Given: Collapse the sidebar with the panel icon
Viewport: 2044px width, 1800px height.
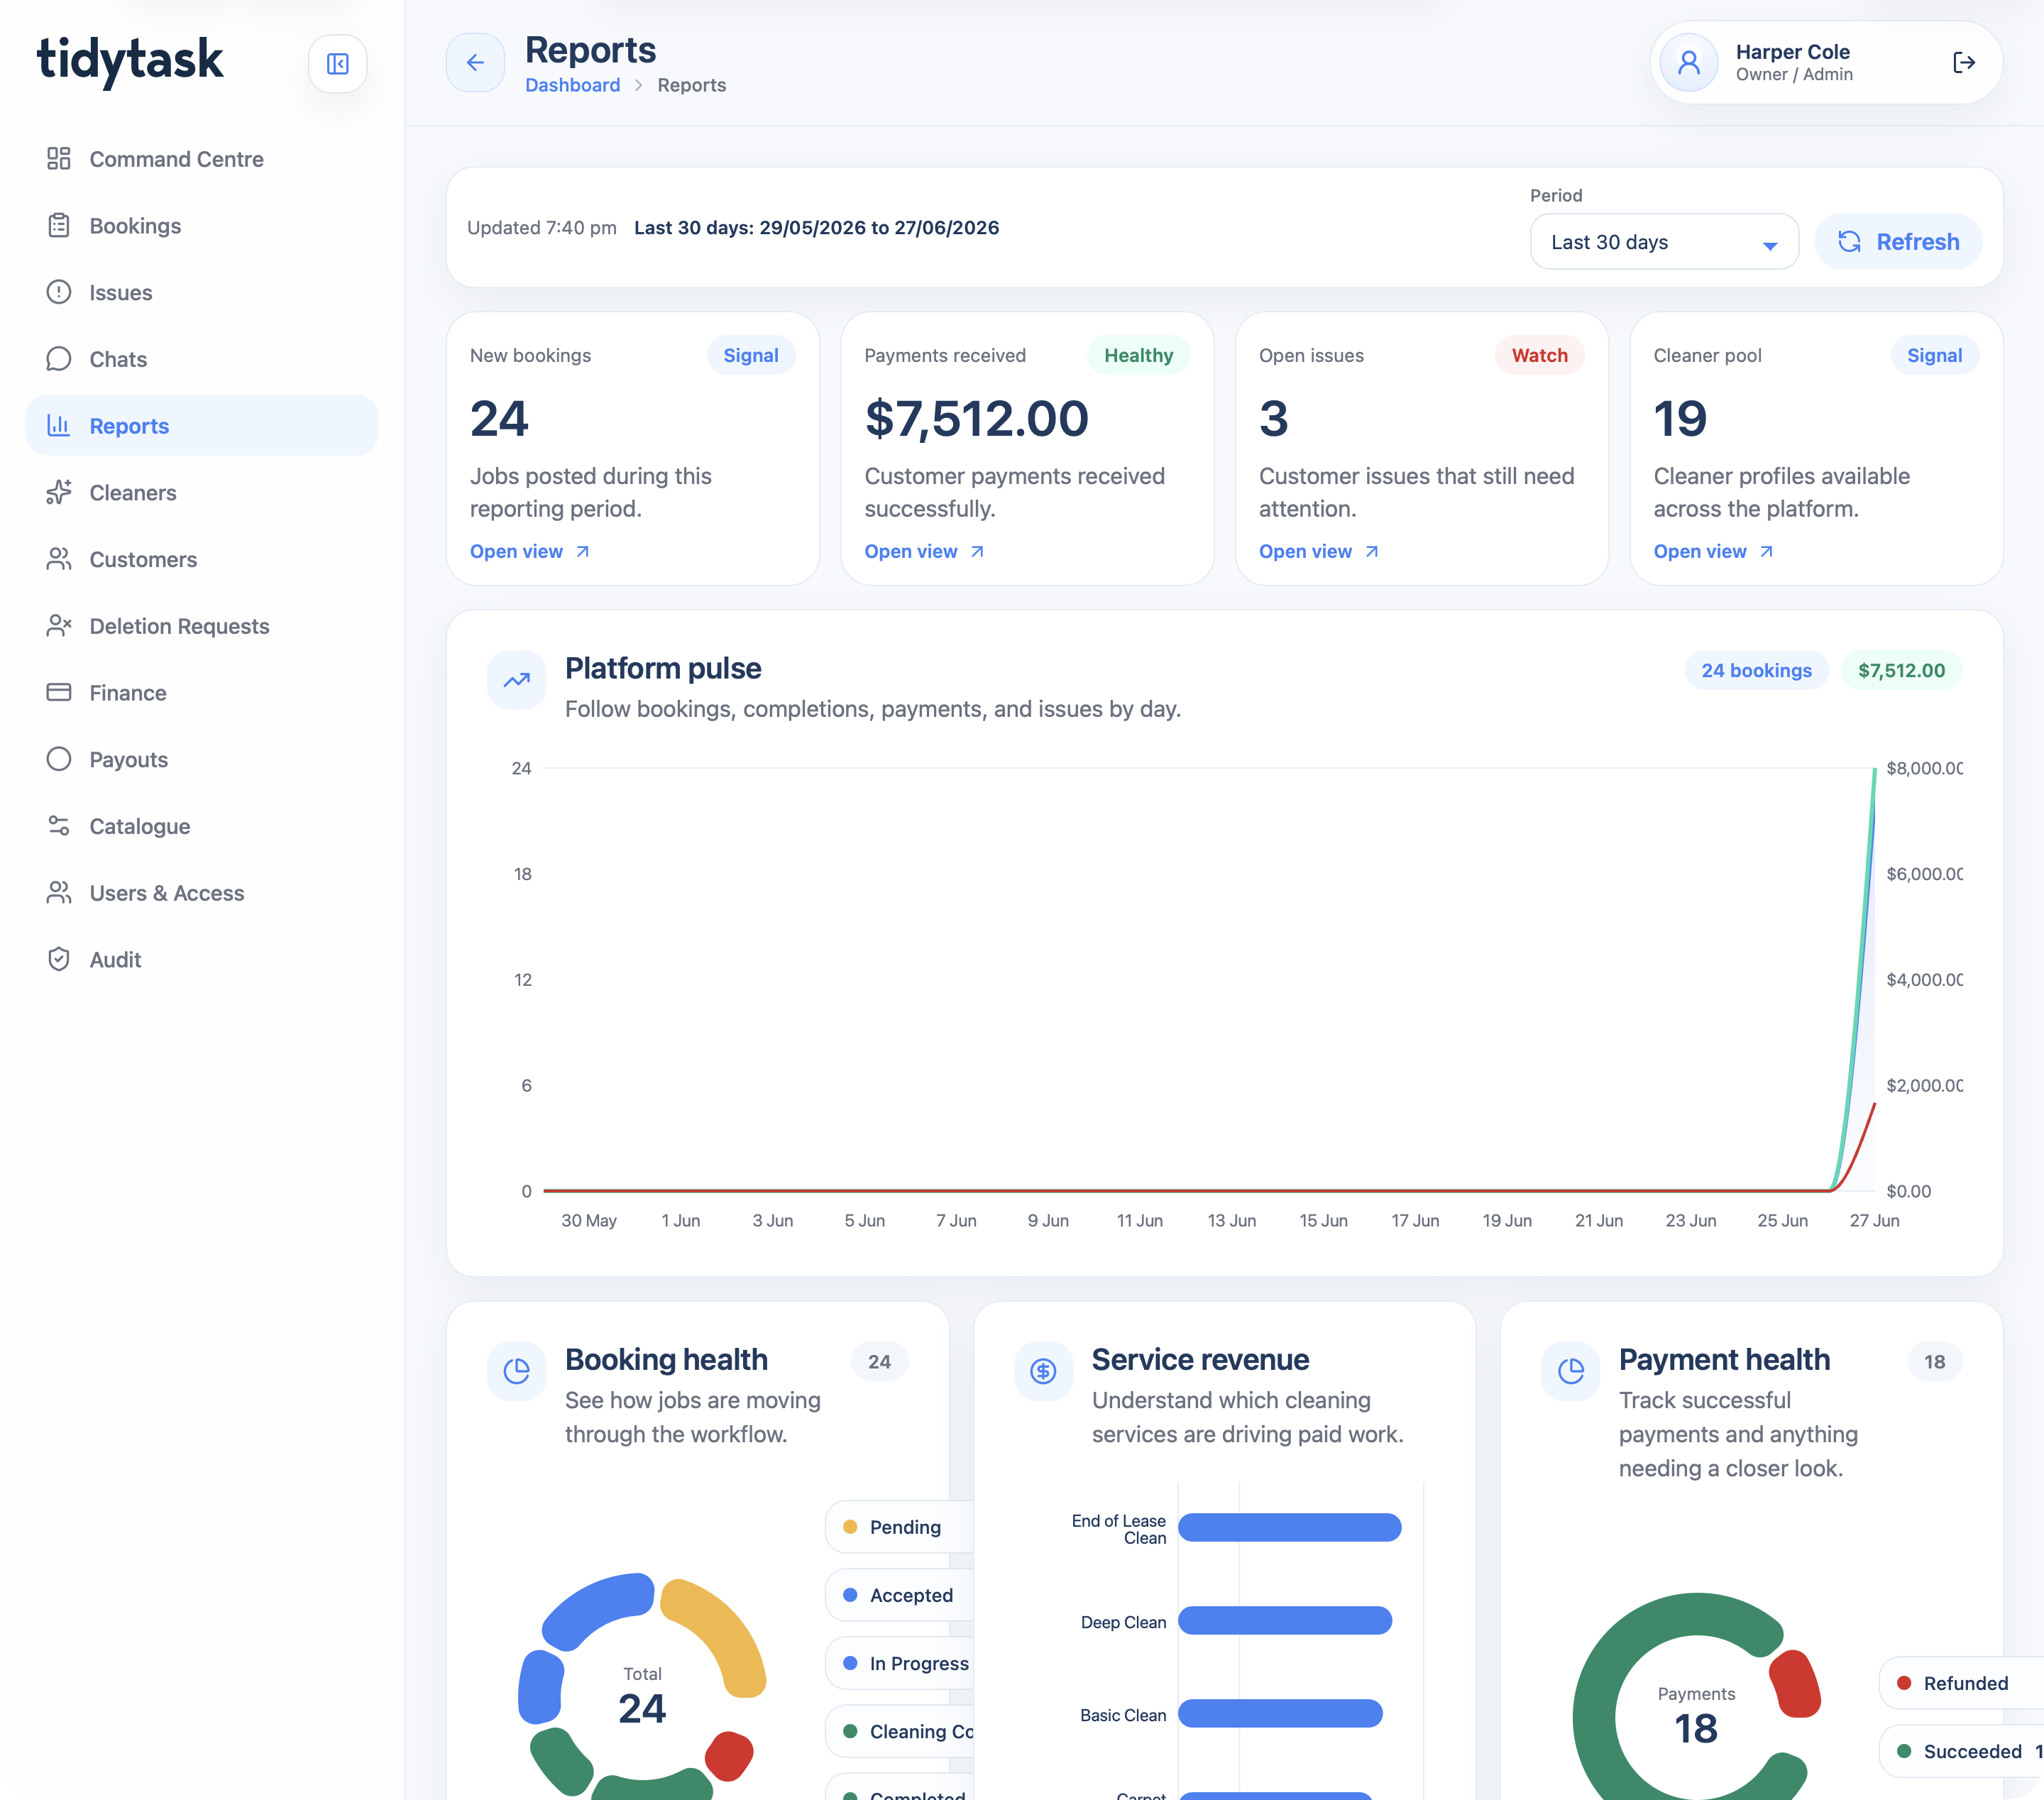Looking at the screenshot, I should 337,64.
